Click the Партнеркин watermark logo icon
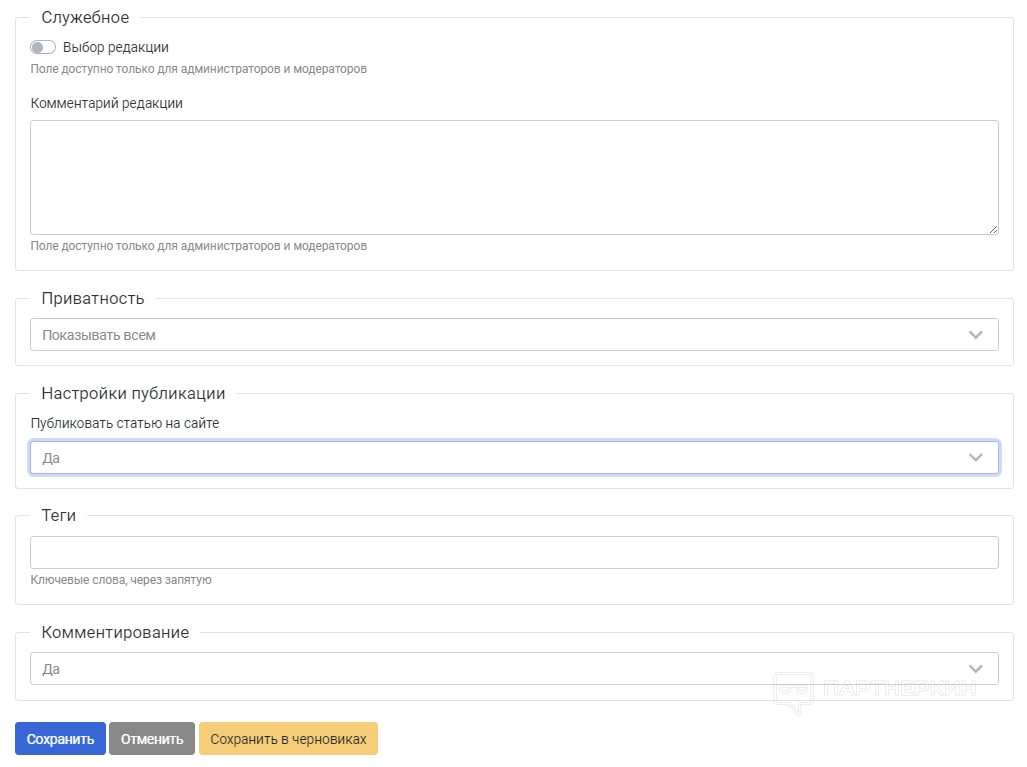The width and height of the screenshot is (1027, 767). [x=794, y=692]
